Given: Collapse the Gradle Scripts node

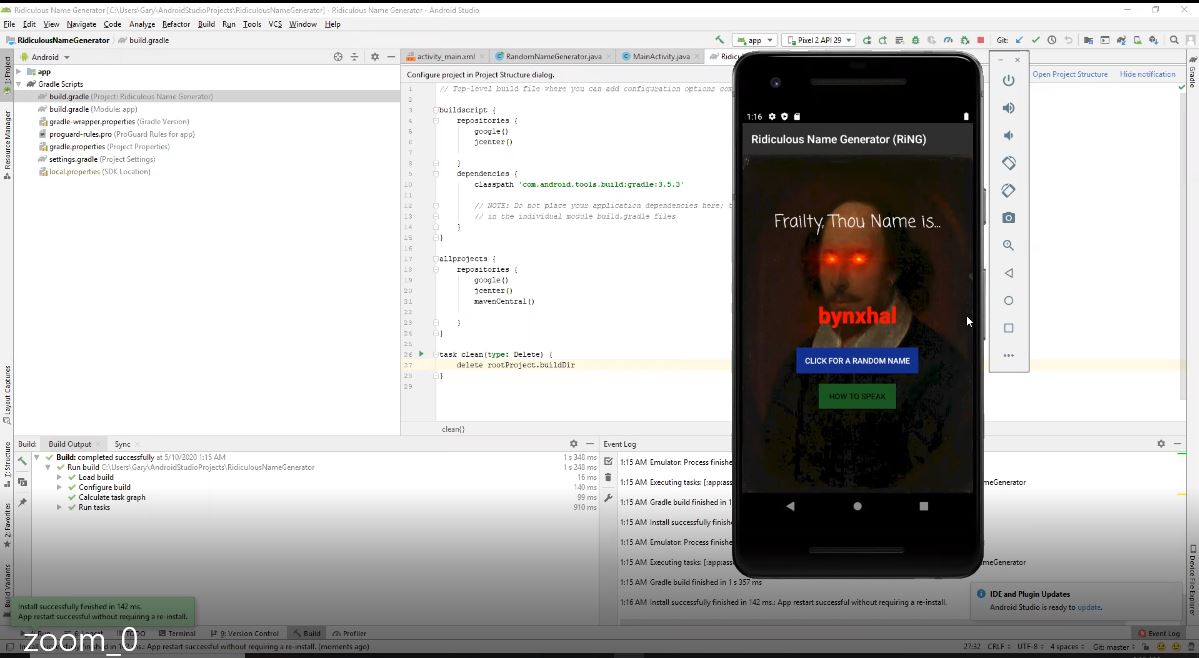Looking at the screenshot, I should [19, 84].
